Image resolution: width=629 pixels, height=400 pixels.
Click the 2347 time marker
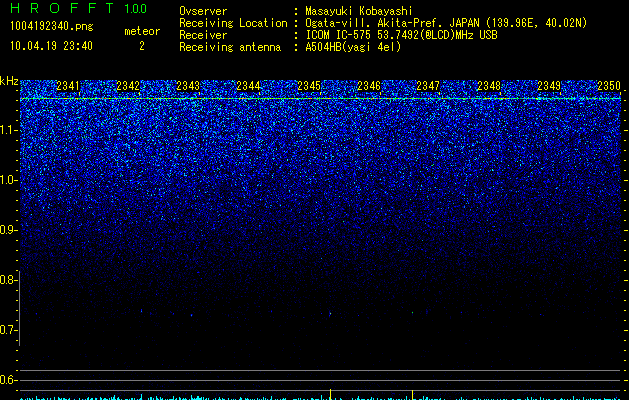pos(428,86)
